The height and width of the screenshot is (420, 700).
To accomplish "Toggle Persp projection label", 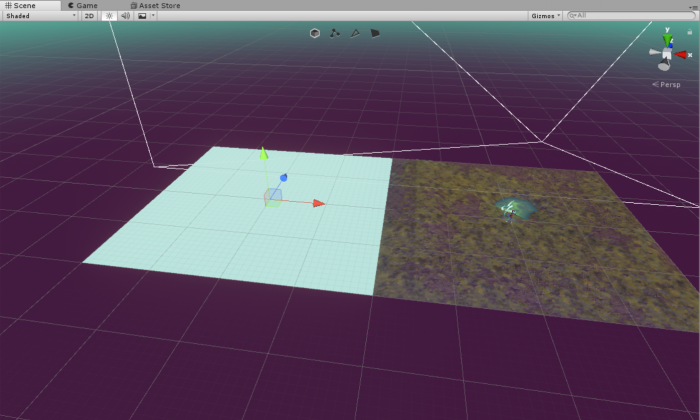I will [666, 84].
